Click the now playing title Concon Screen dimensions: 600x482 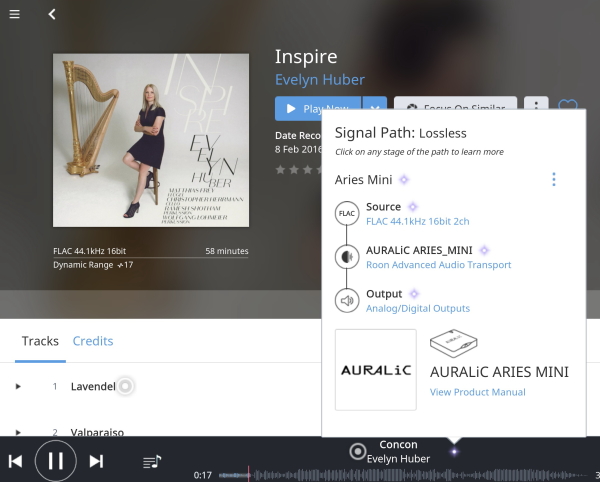pos(398,445)
